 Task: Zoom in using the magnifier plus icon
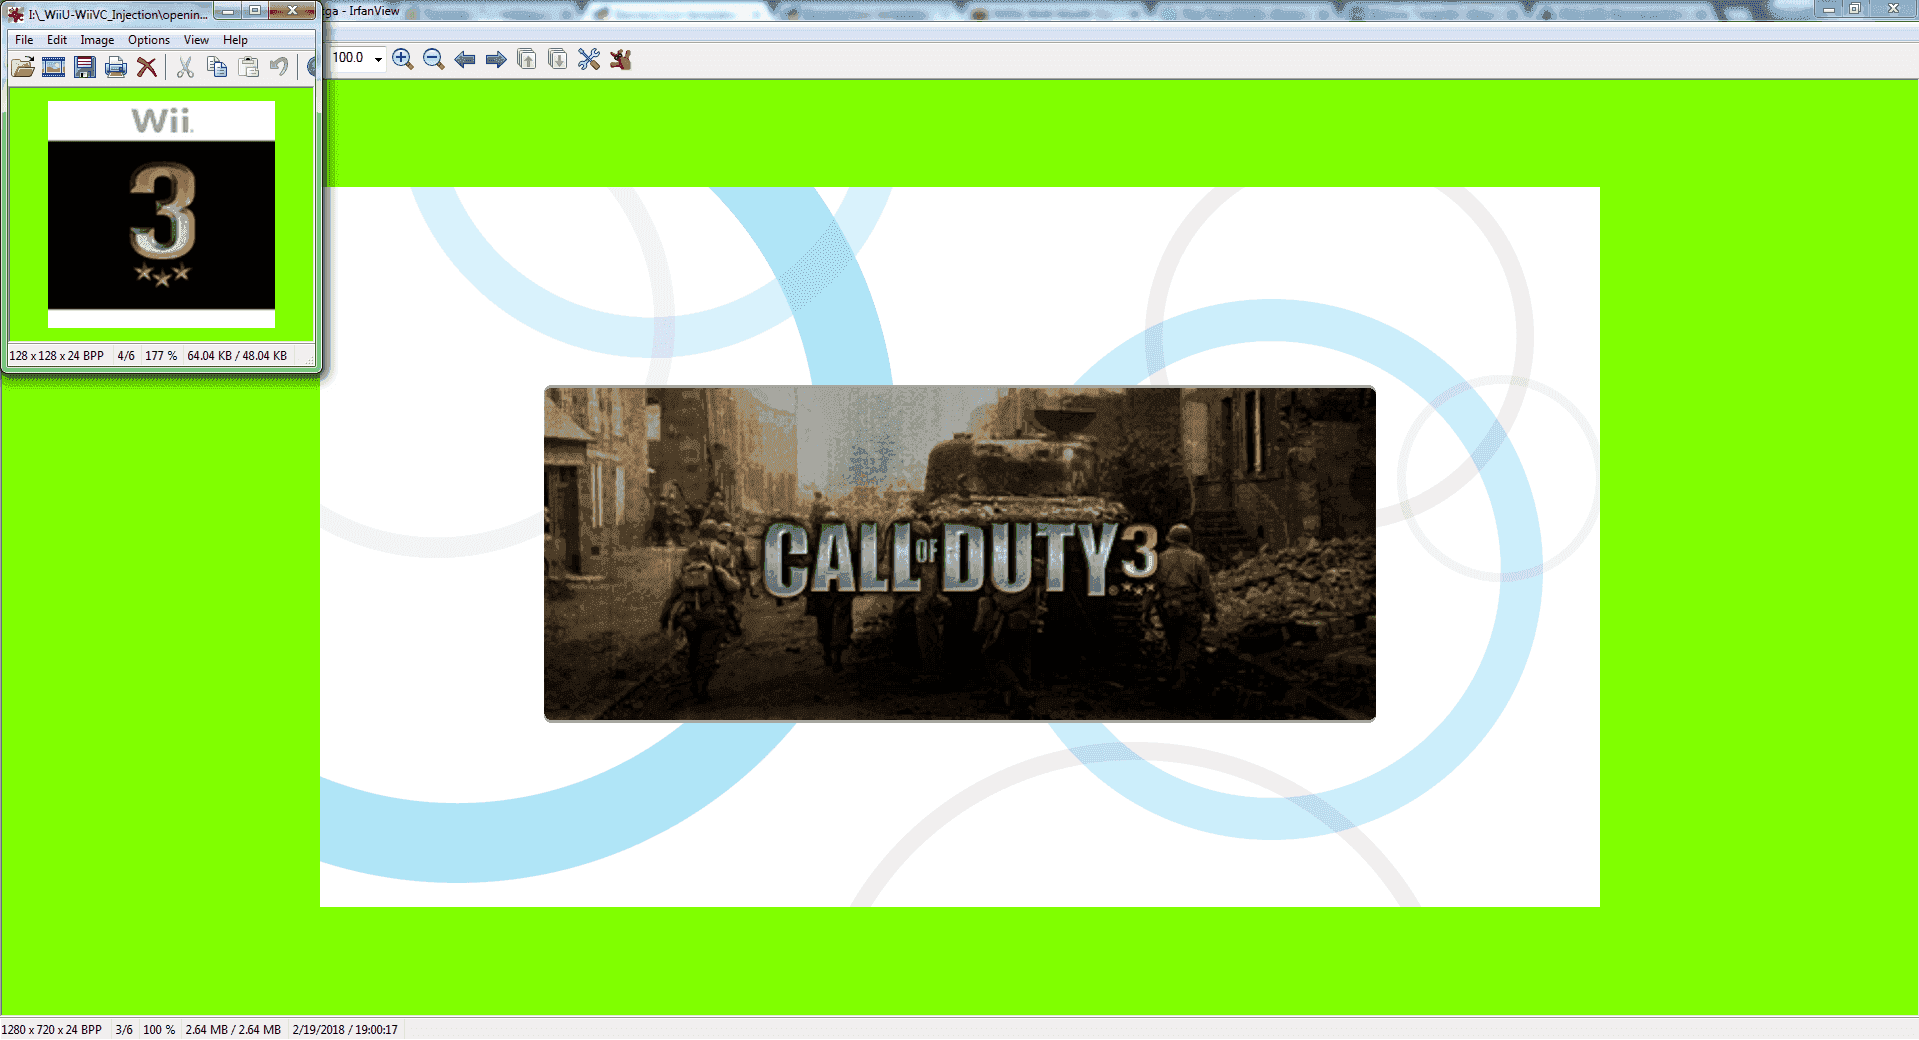403,59
